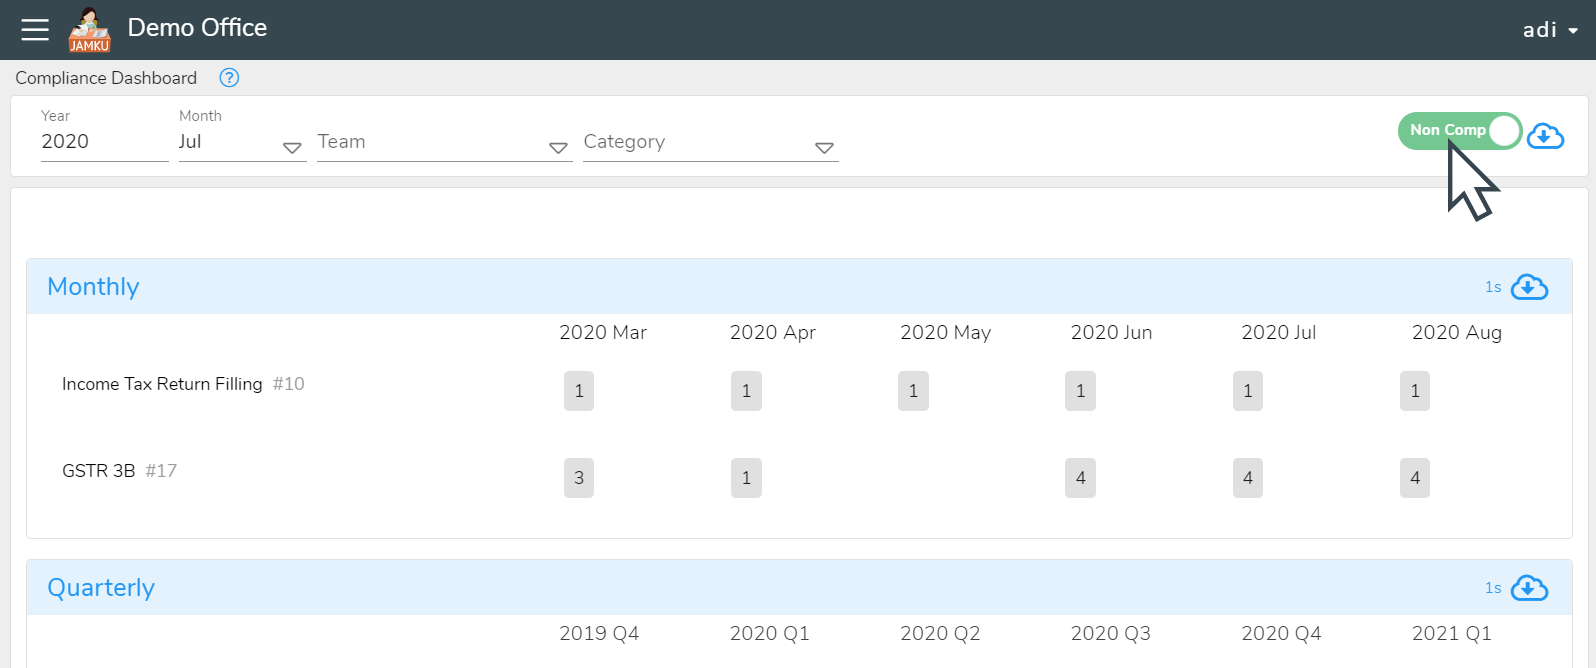Click the 2020 Apr column header
This screenshot has height=668, width=1596.
(x=773, y=333)
